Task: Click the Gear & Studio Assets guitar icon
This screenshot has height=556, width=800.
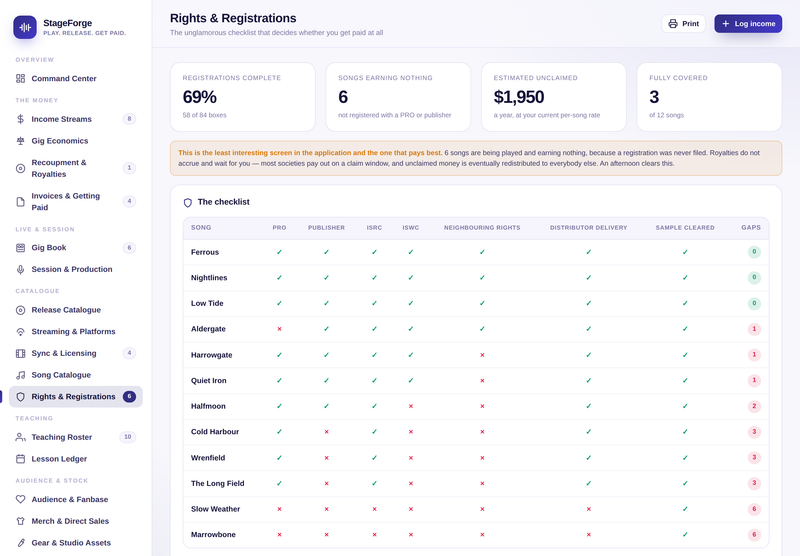Action: click(20, 543)
